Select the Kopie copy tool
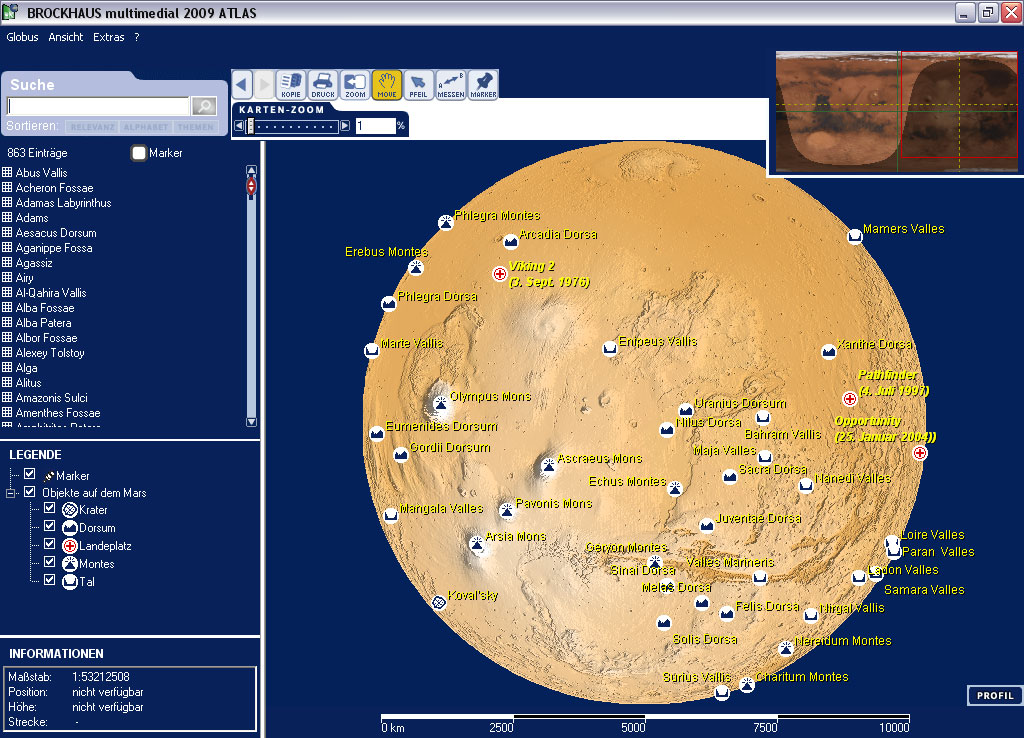 point(291,84)
